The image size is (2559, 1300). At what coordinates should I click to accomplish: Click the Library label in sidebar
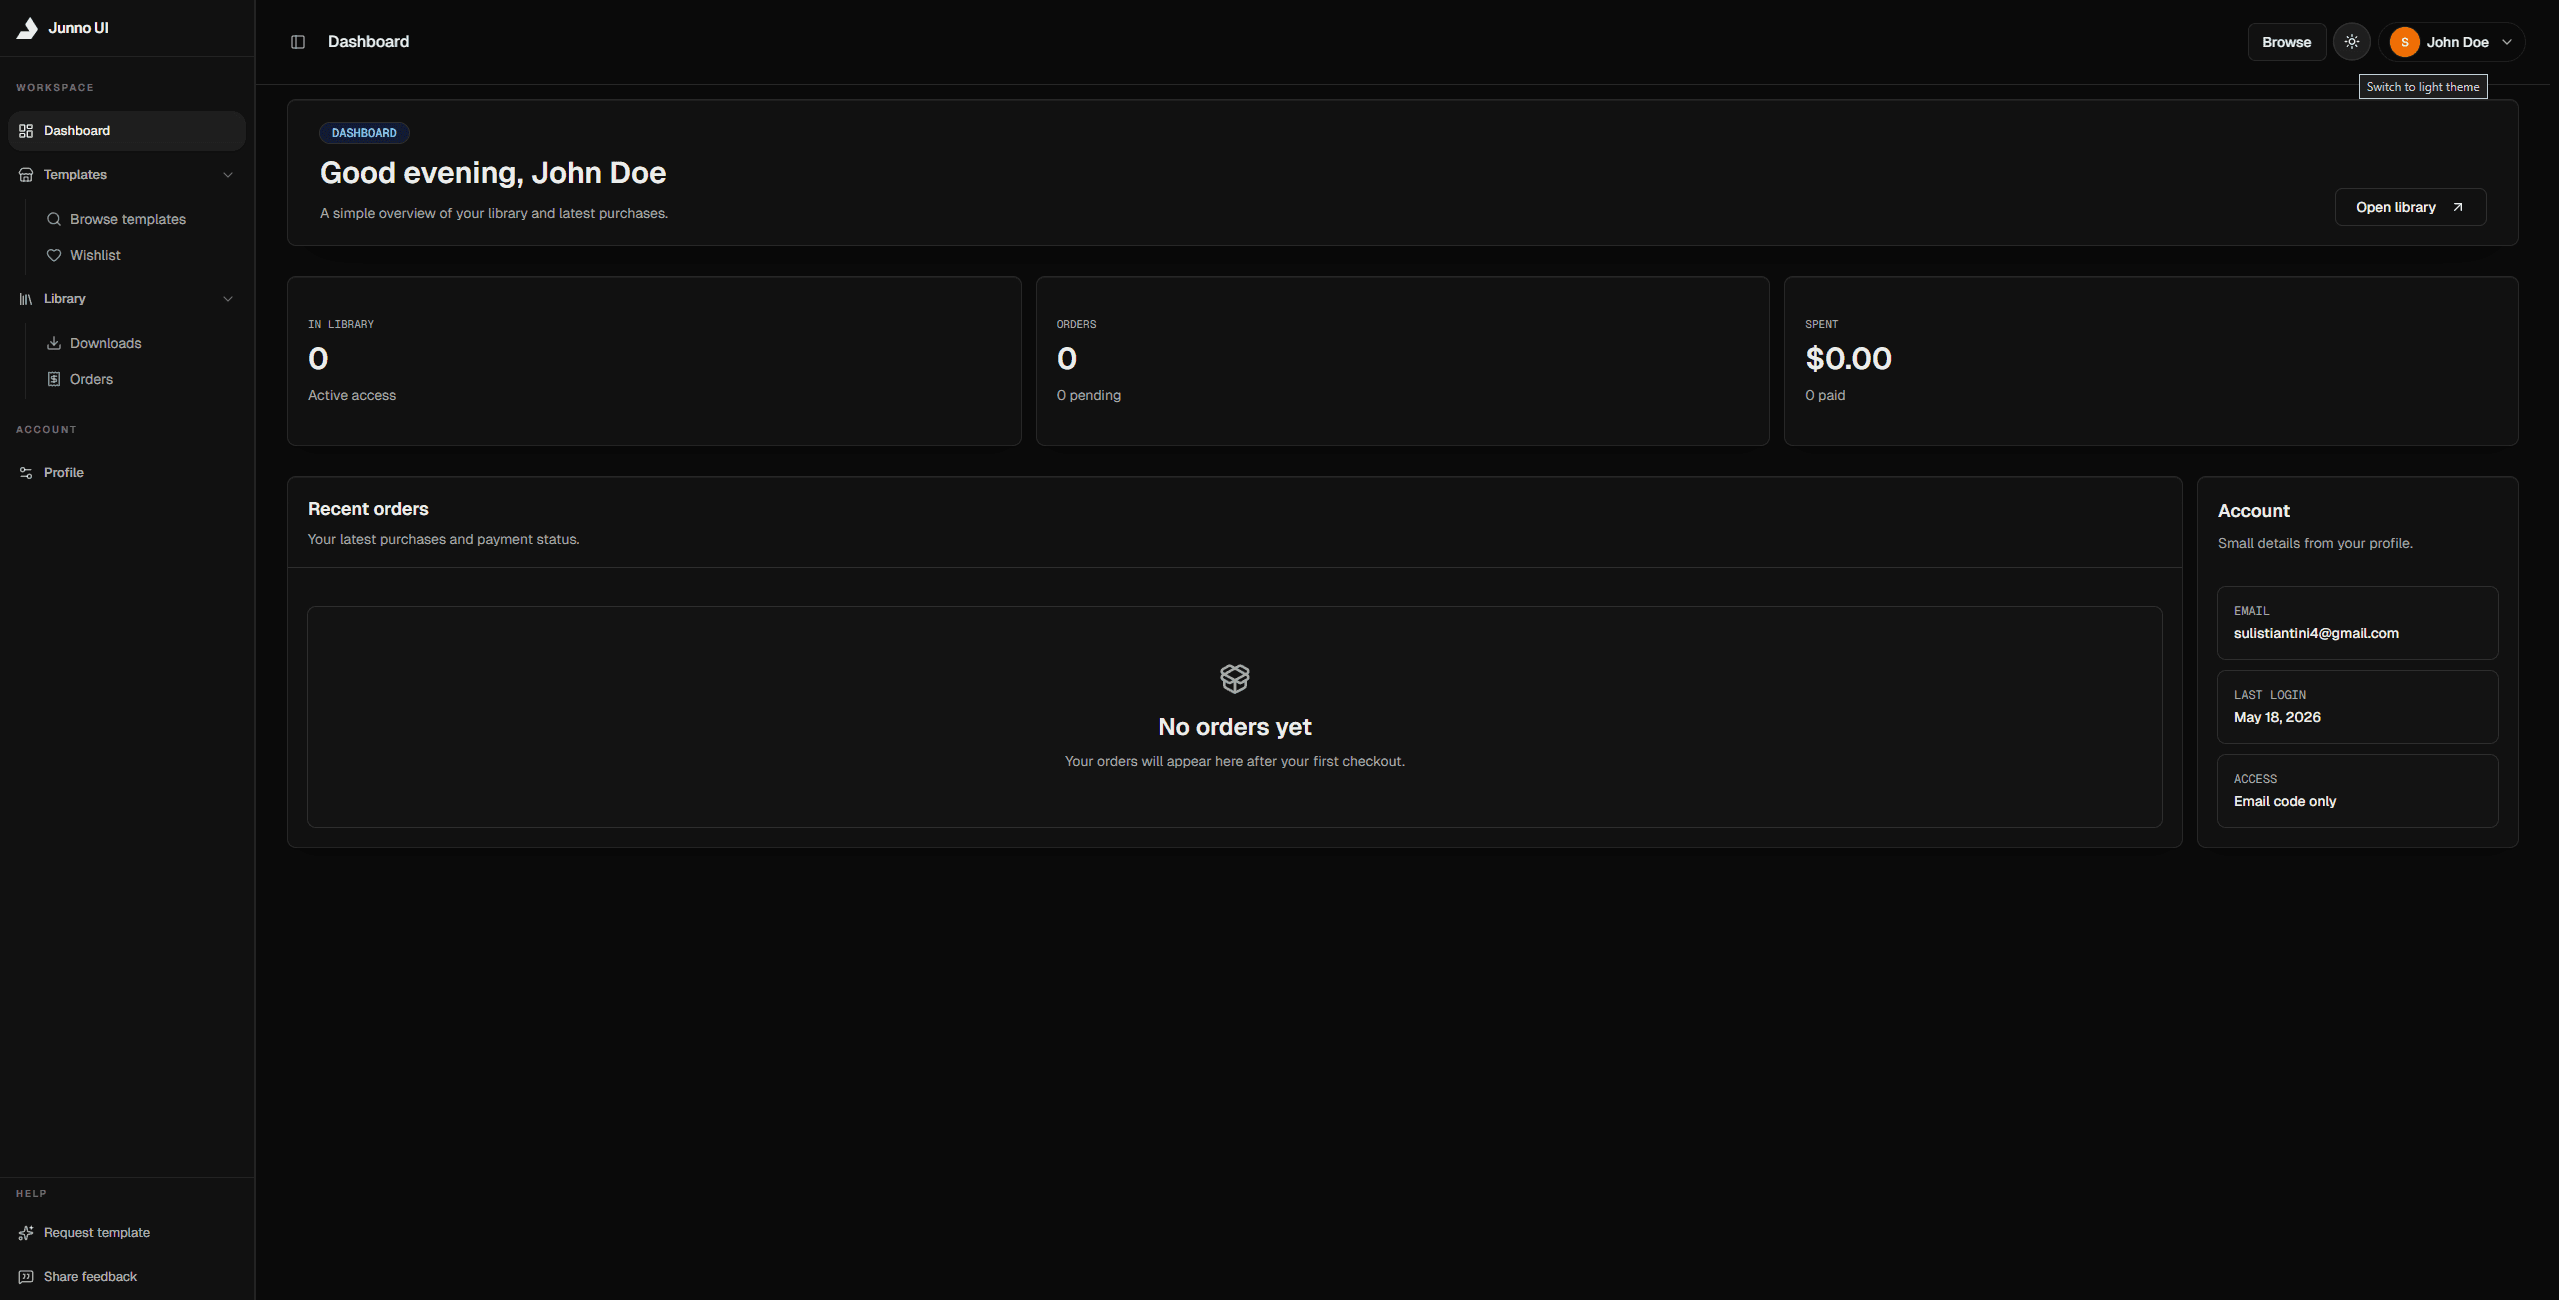[x=65, y=299]
